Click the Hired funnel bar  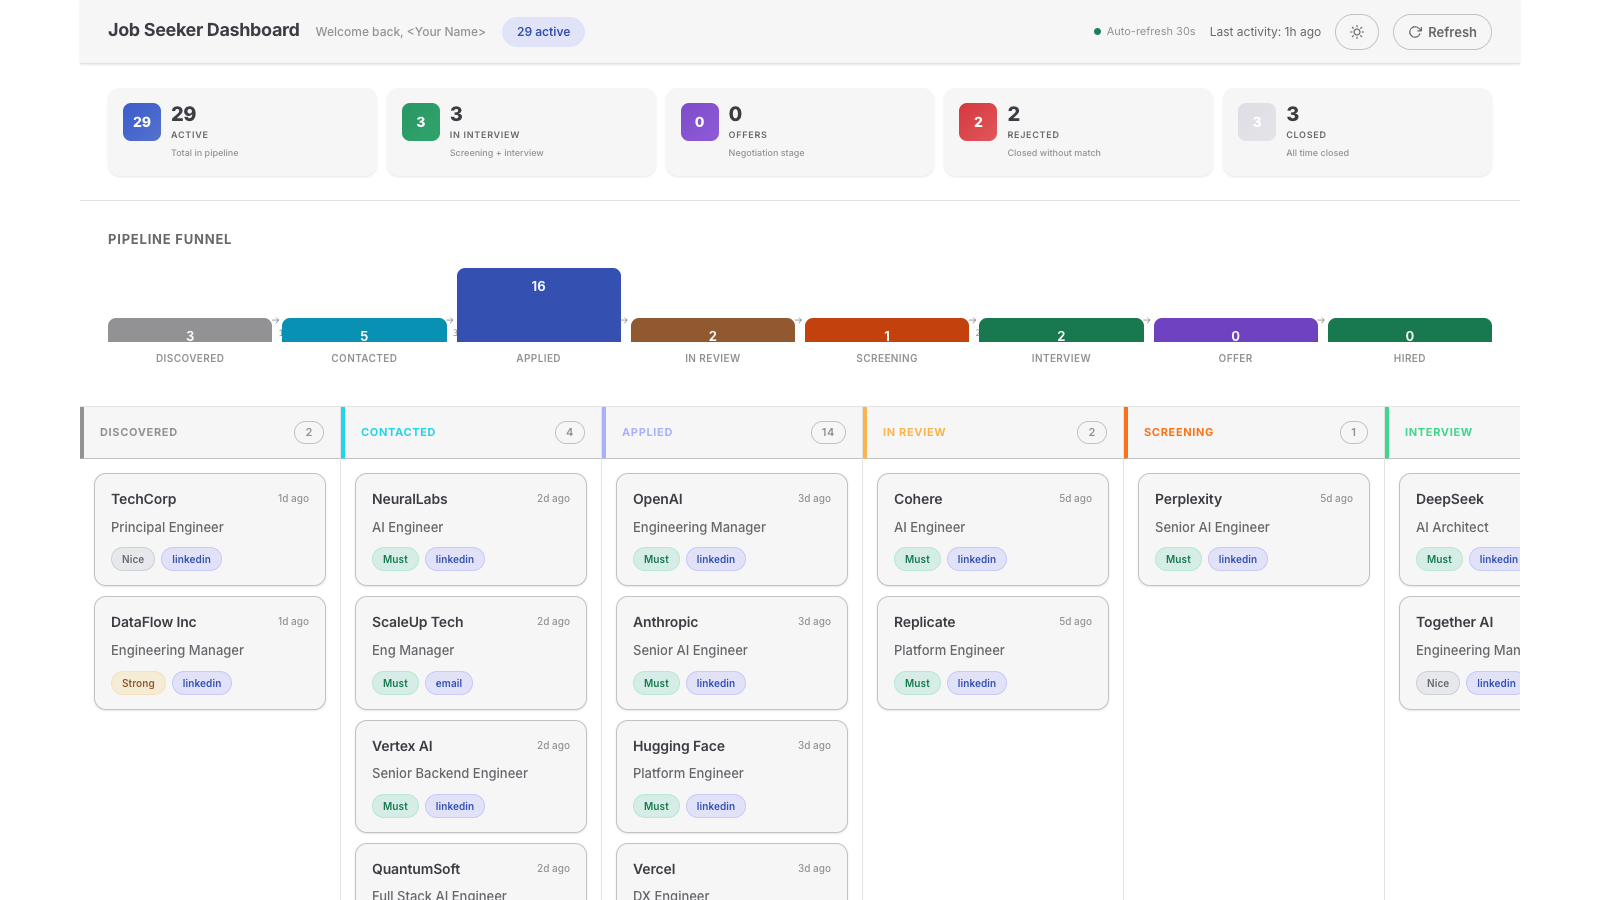click(x=1410, y=330)
